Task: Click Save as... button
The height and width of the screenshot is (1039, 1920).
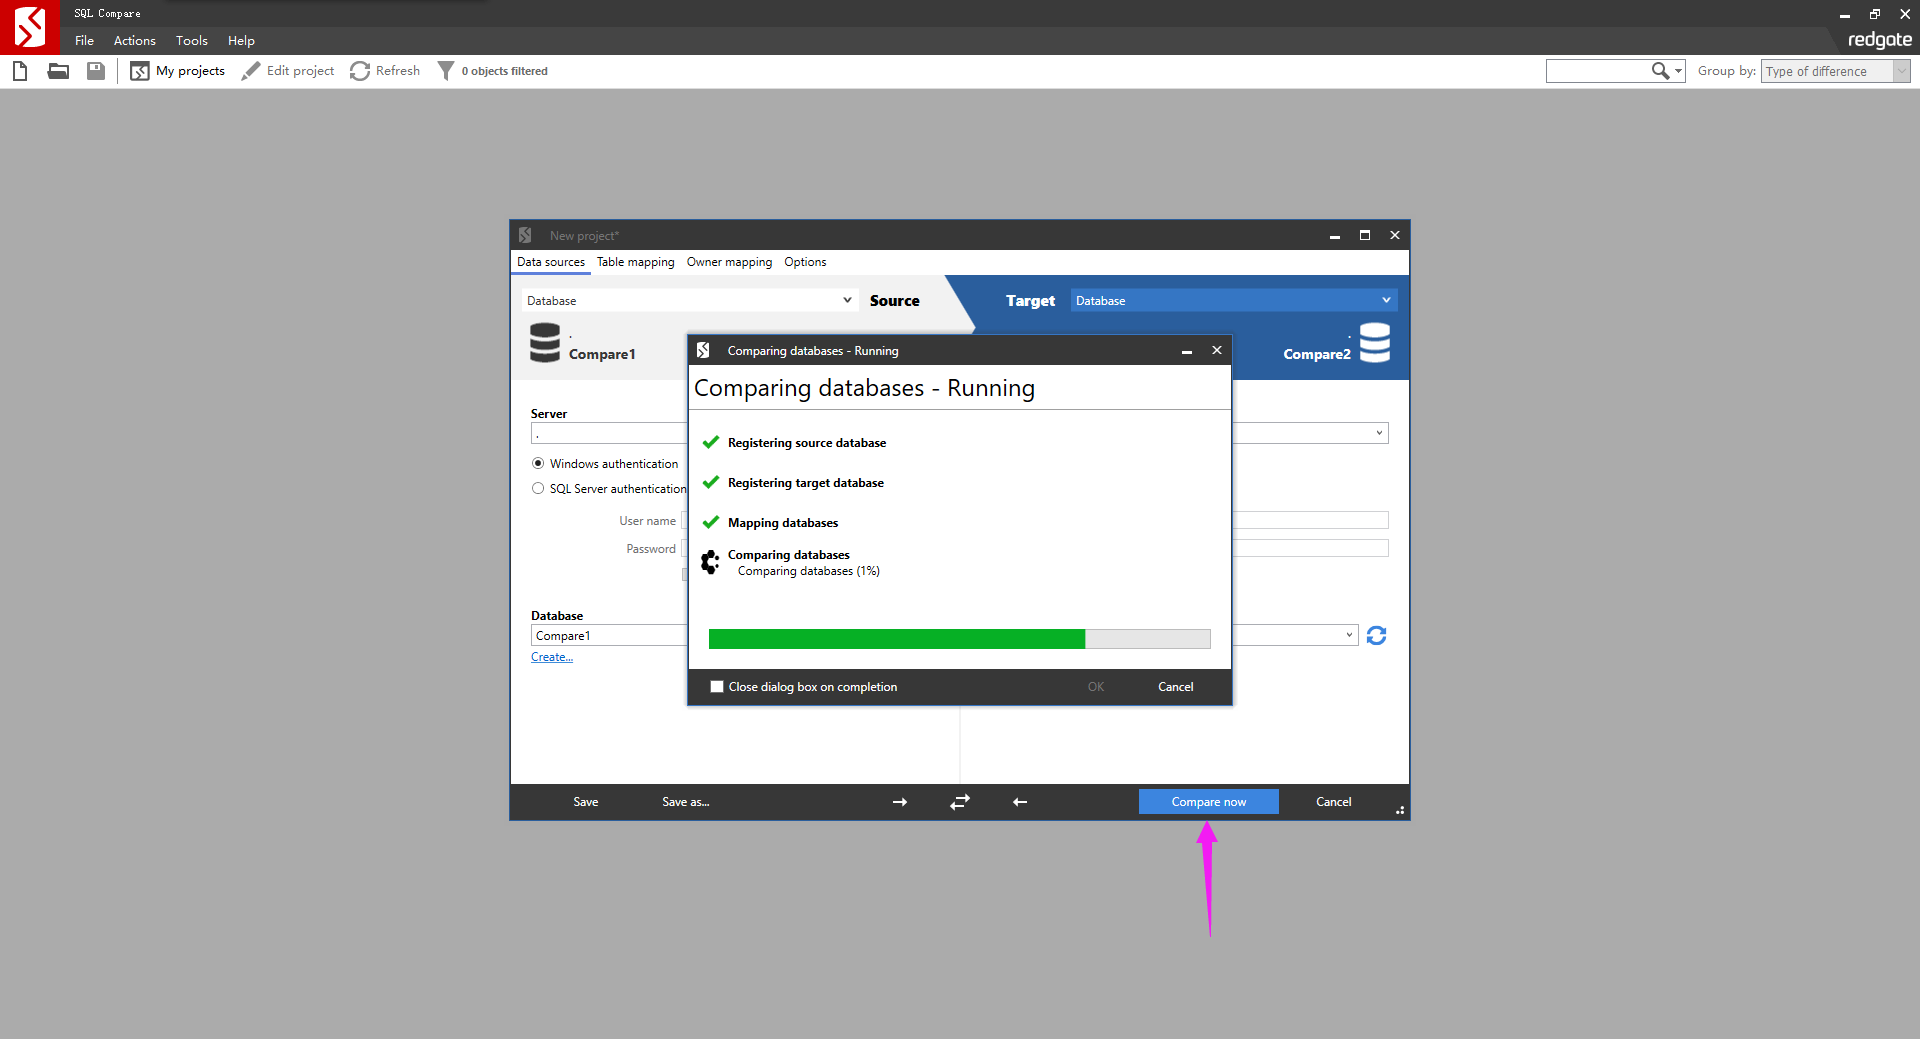Action: point(686,802)
